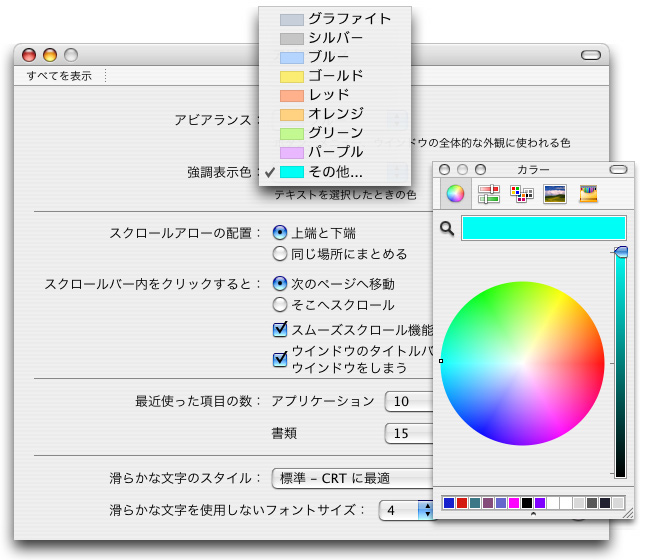Select 上端と下端 radio button
Viewport: 645px width, 560px height.
[x=280, y=233]
